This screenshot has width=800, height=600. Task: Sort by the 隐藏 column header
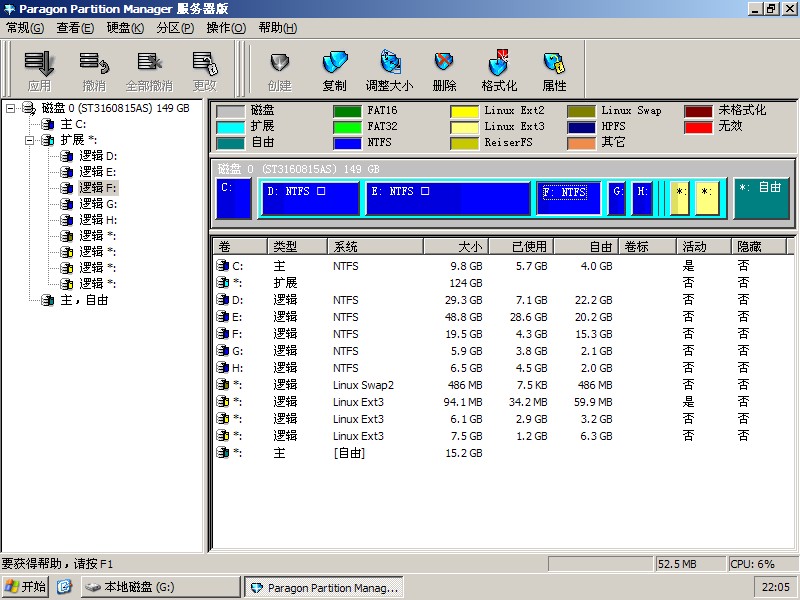pyautogui.click(x=759, y=247)
